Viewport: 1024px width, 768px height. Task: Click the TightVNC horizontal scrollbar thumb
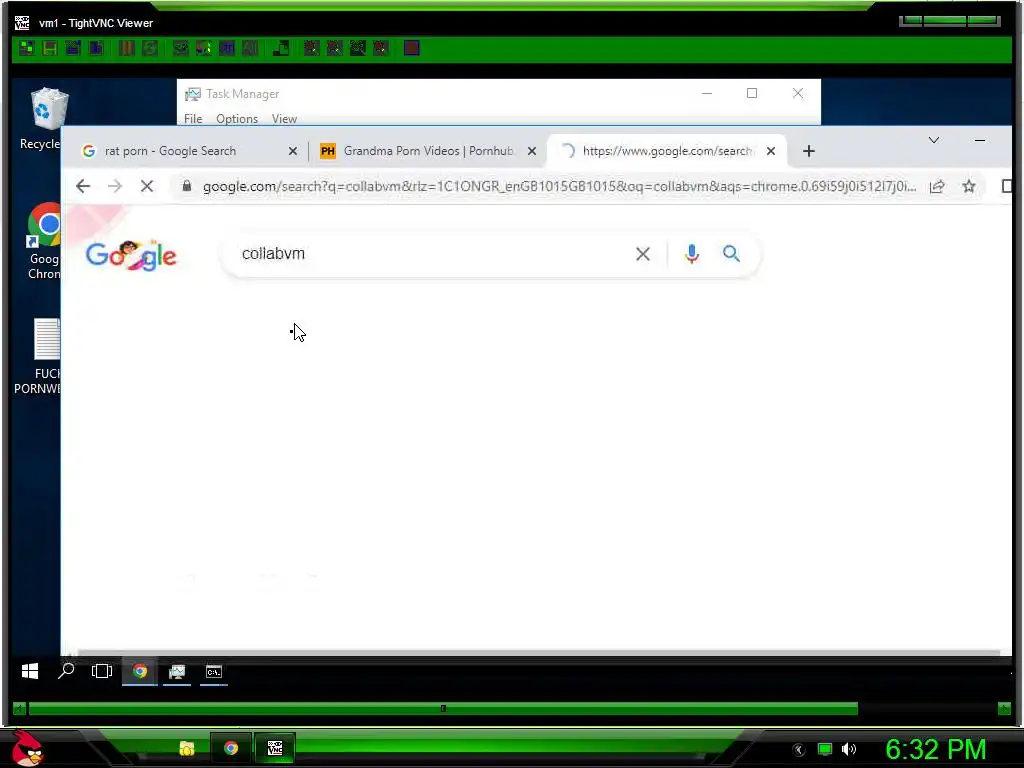[x=443, y=709]
